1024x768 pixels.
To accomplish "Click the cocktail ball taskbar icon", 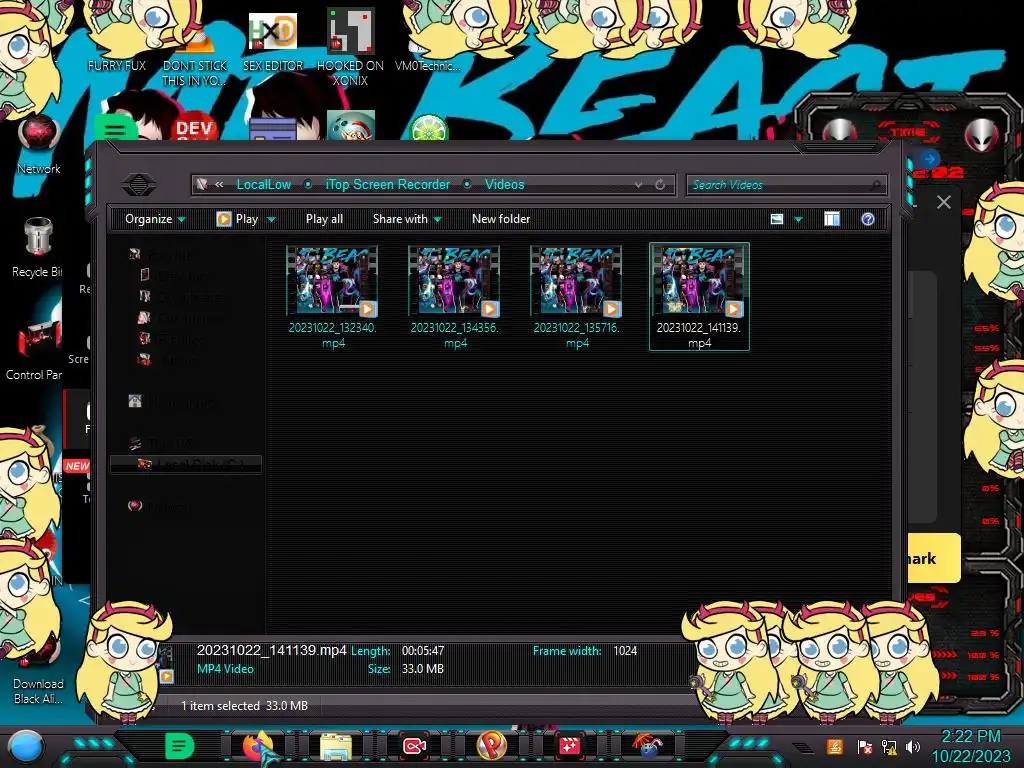I will tap(647, 746).
